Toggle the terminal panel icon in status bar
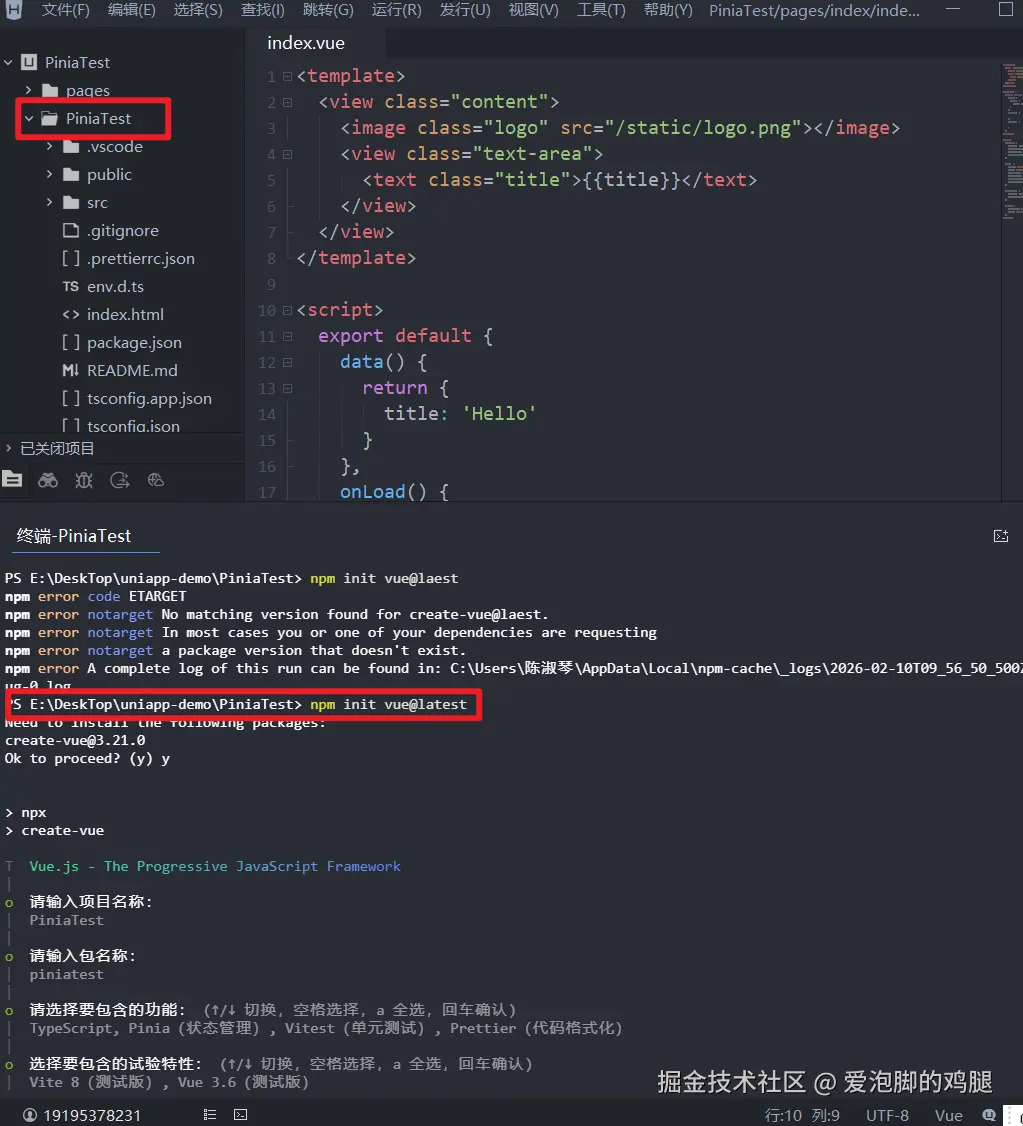The width and height of the screenshot is (1023, 1126). click(240, 1115)
